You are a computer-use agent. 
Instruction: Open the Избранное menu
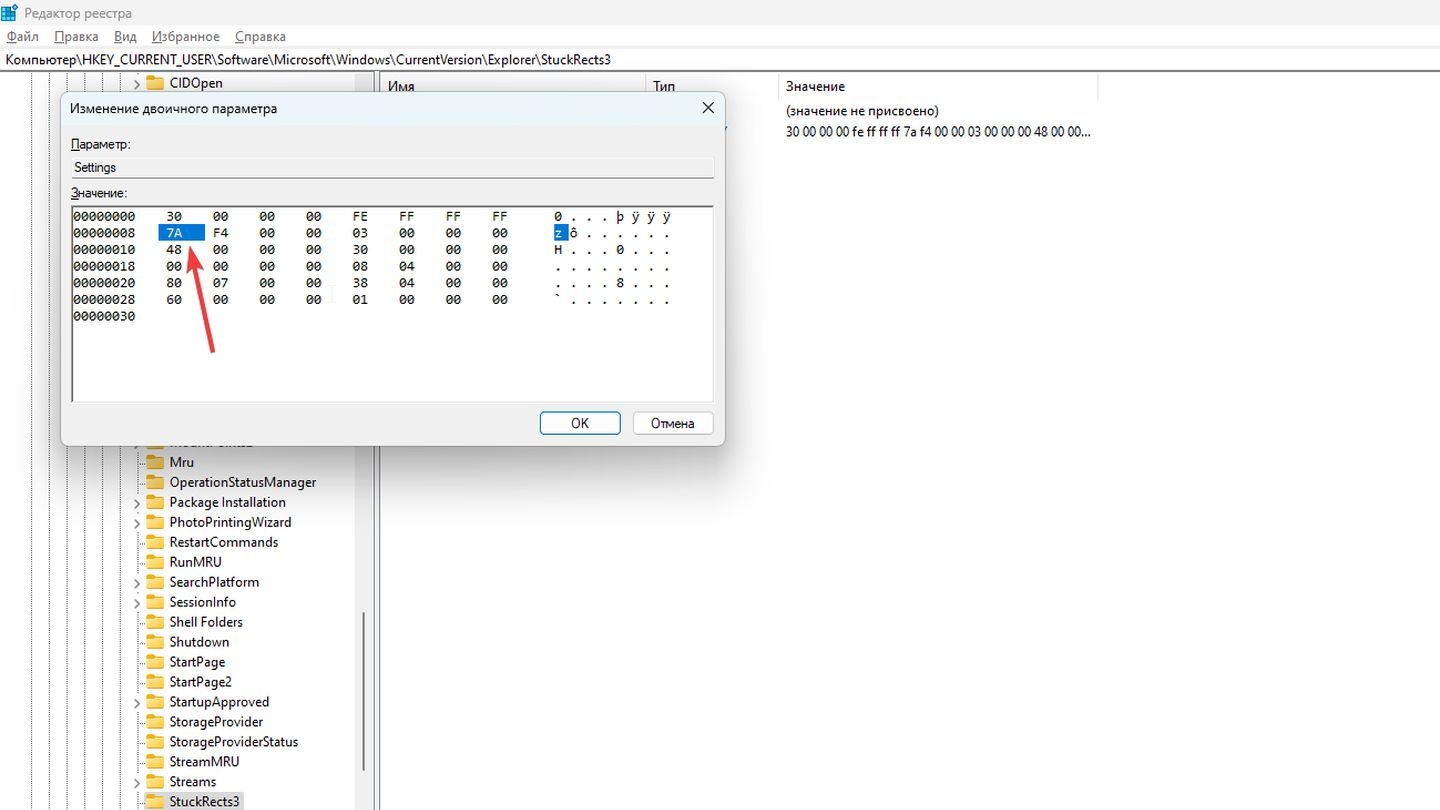coord(185,36)
